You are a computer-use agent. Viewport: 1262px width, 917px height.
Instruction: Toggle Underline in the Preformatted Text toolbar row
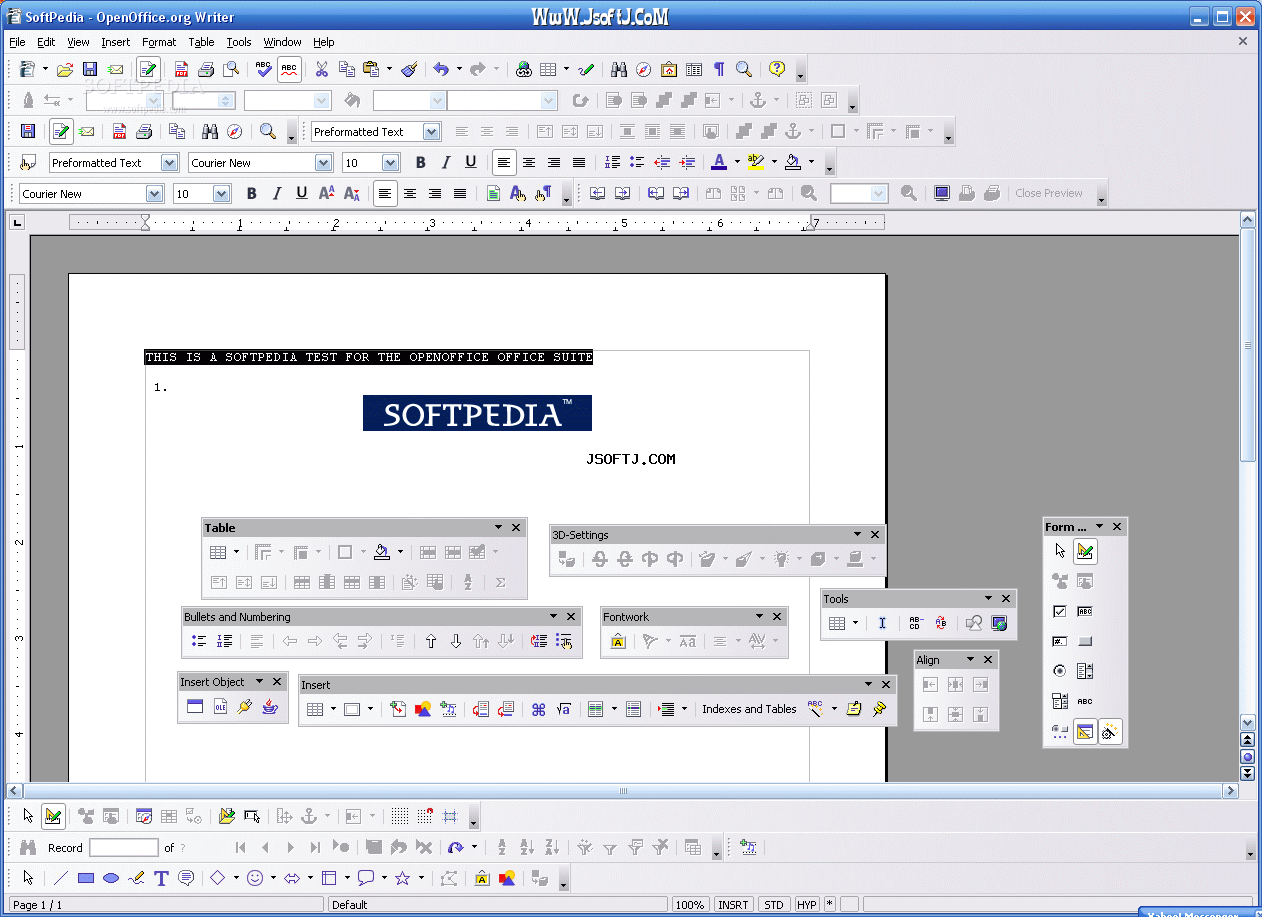tap(470, 163)
